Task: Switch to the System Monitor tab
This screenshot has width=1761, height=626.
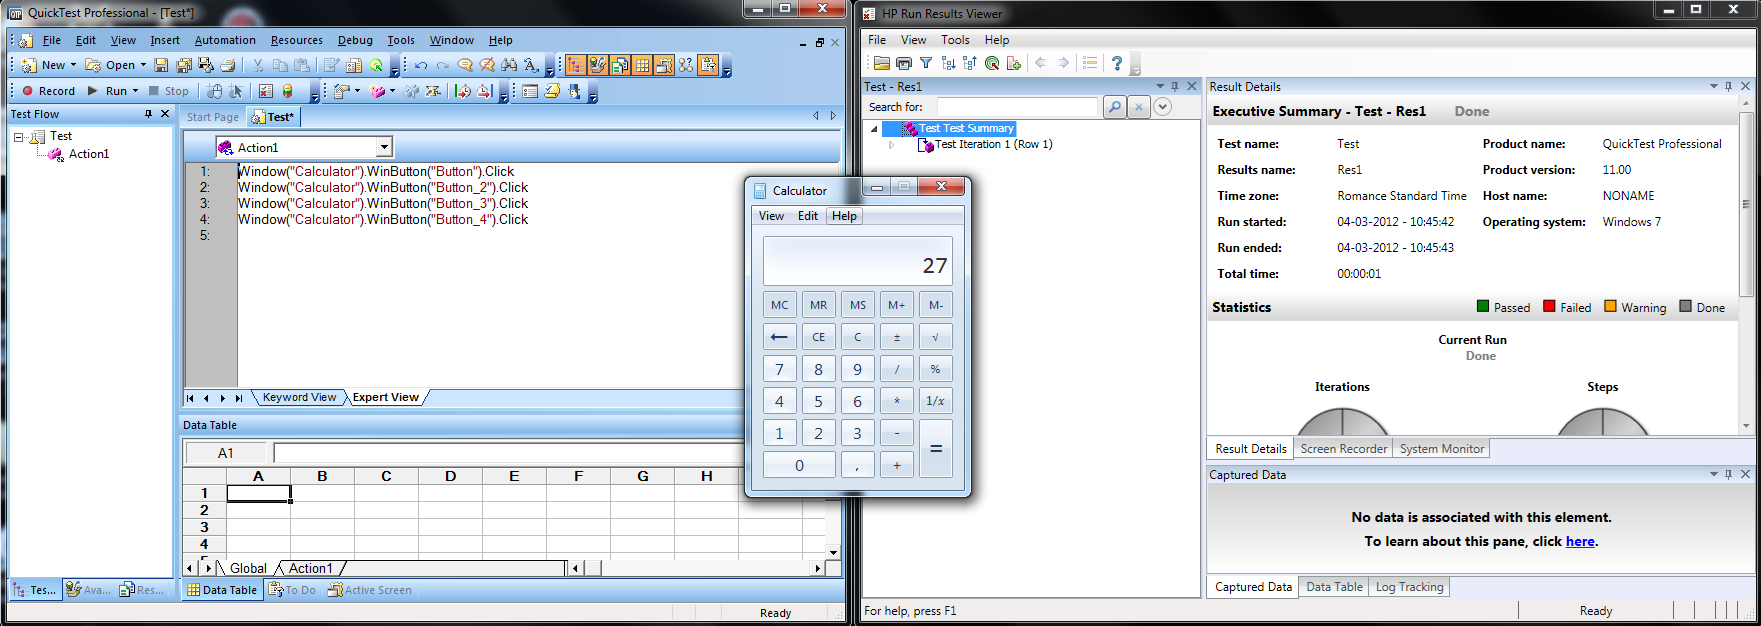Action: pos(1441,449)
